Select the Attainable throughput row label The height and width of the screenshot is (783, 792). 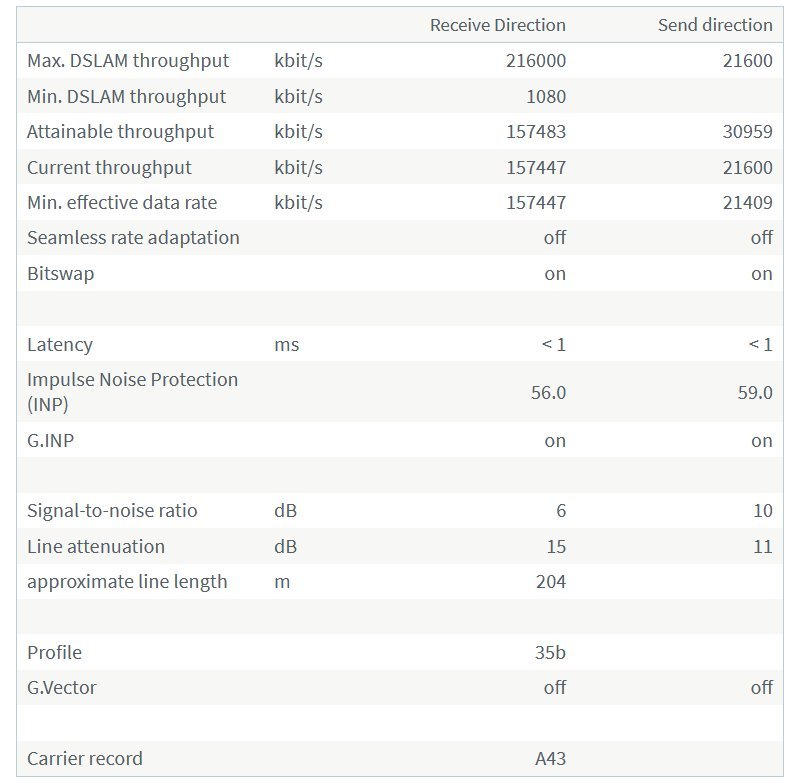[120, 132]
